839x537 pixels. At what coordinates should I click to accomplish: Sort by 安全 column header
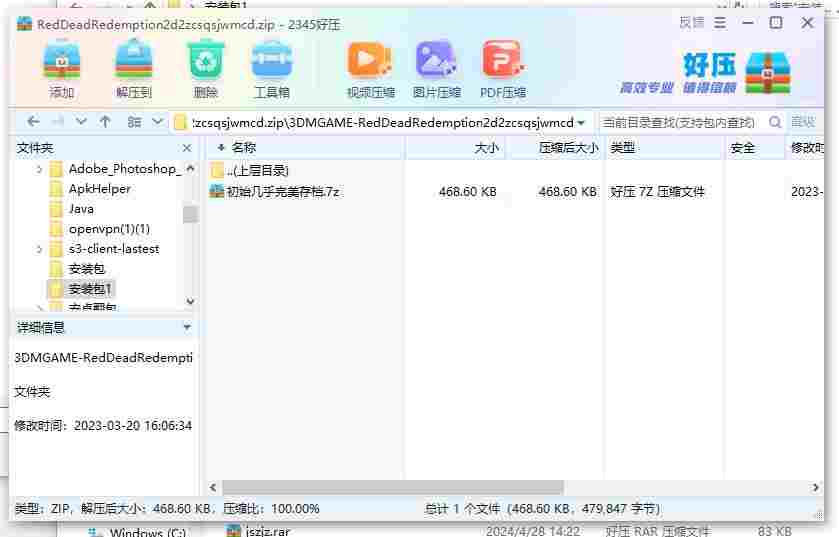click(x=754, y=148)
